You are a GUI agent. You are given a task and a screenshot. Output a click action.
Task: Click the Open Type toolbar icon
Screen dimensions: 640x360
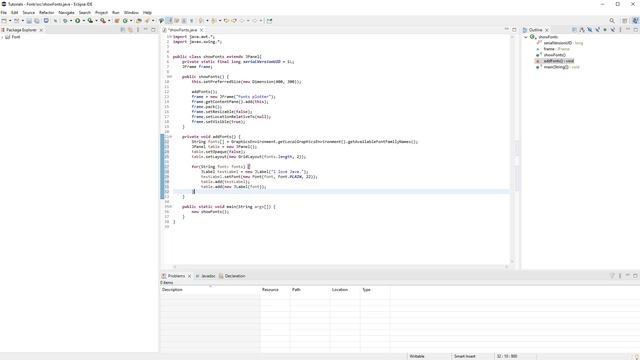tap(139, 20)
